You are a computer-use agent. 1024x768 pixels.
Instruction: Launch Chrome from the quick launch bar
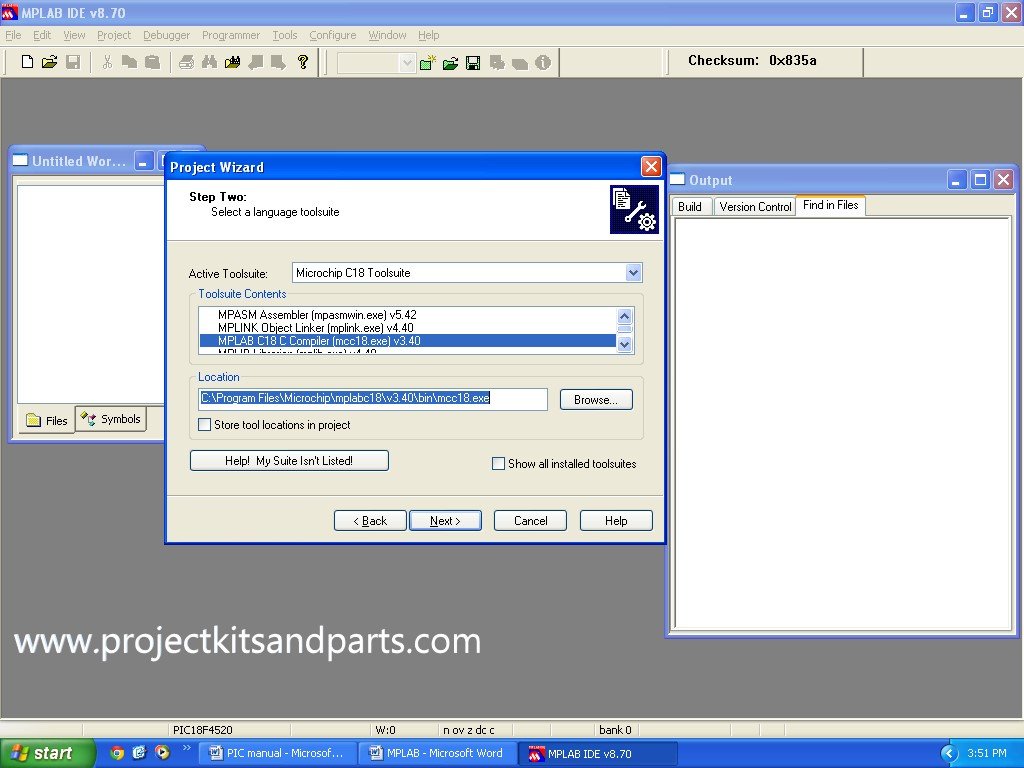[117, 753]
